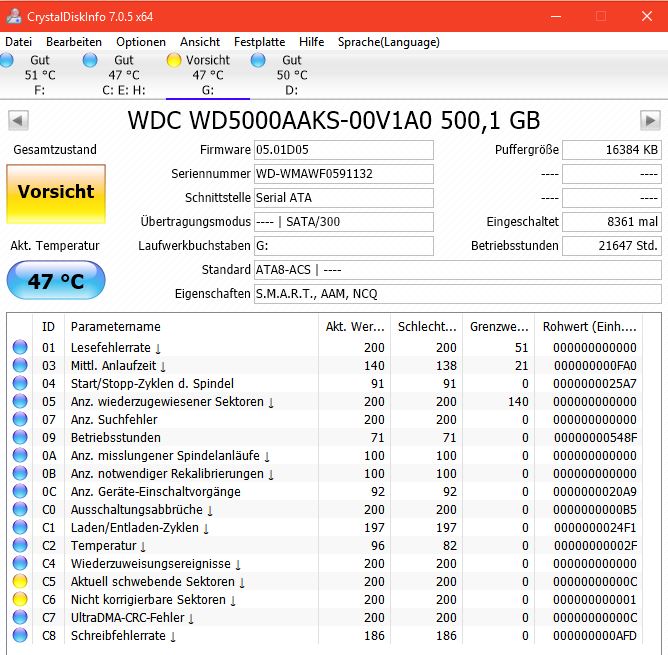Click the status orb for Mittl. Anlaufzeit row
668x655 pixels.
tap(20, 365)
